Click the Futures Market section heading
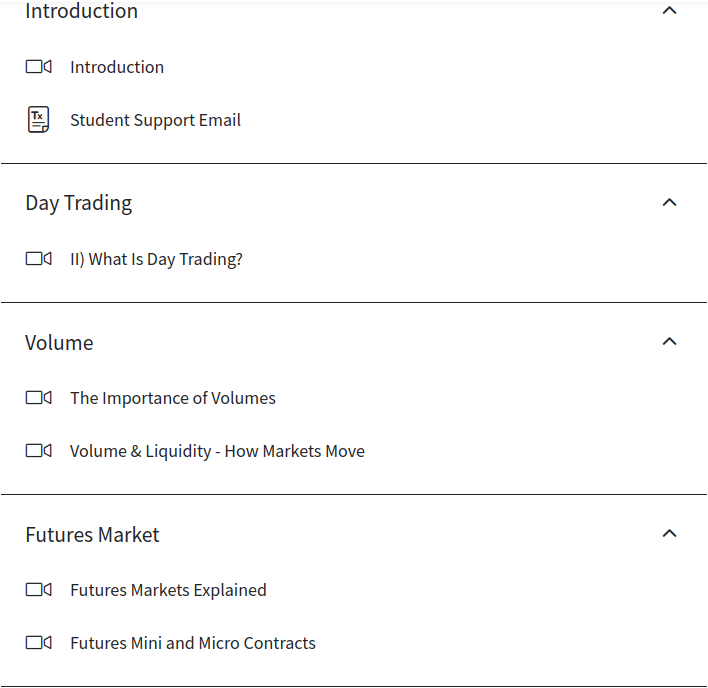 point(92,535)
